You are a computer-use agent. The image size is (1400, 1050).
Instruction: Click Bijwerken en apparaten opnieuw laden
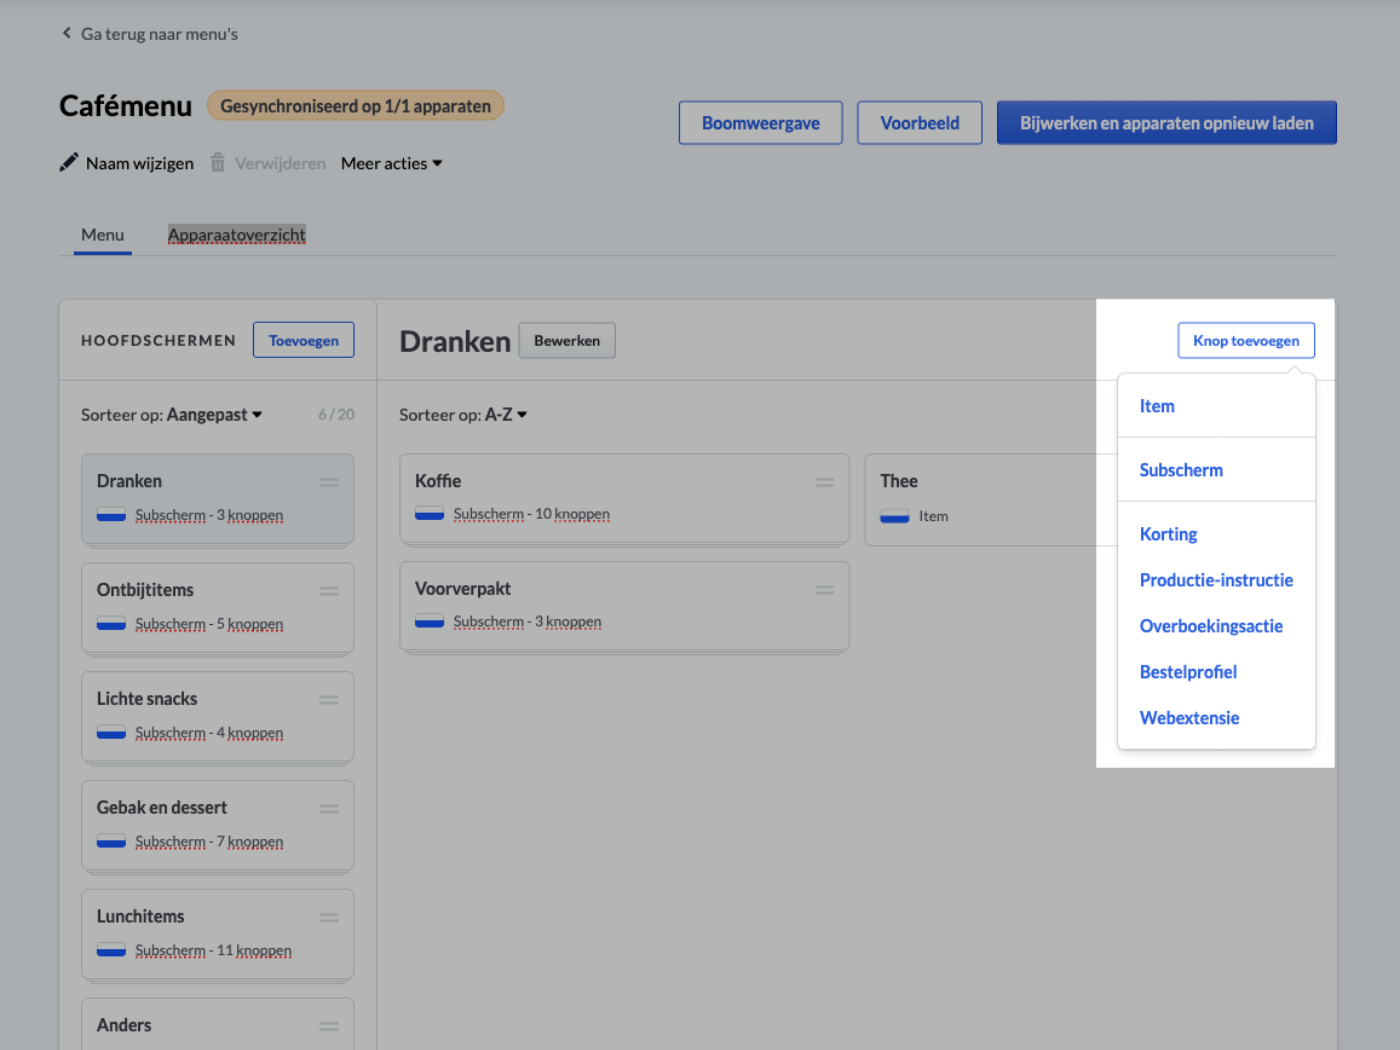[x=1167, y=123]
